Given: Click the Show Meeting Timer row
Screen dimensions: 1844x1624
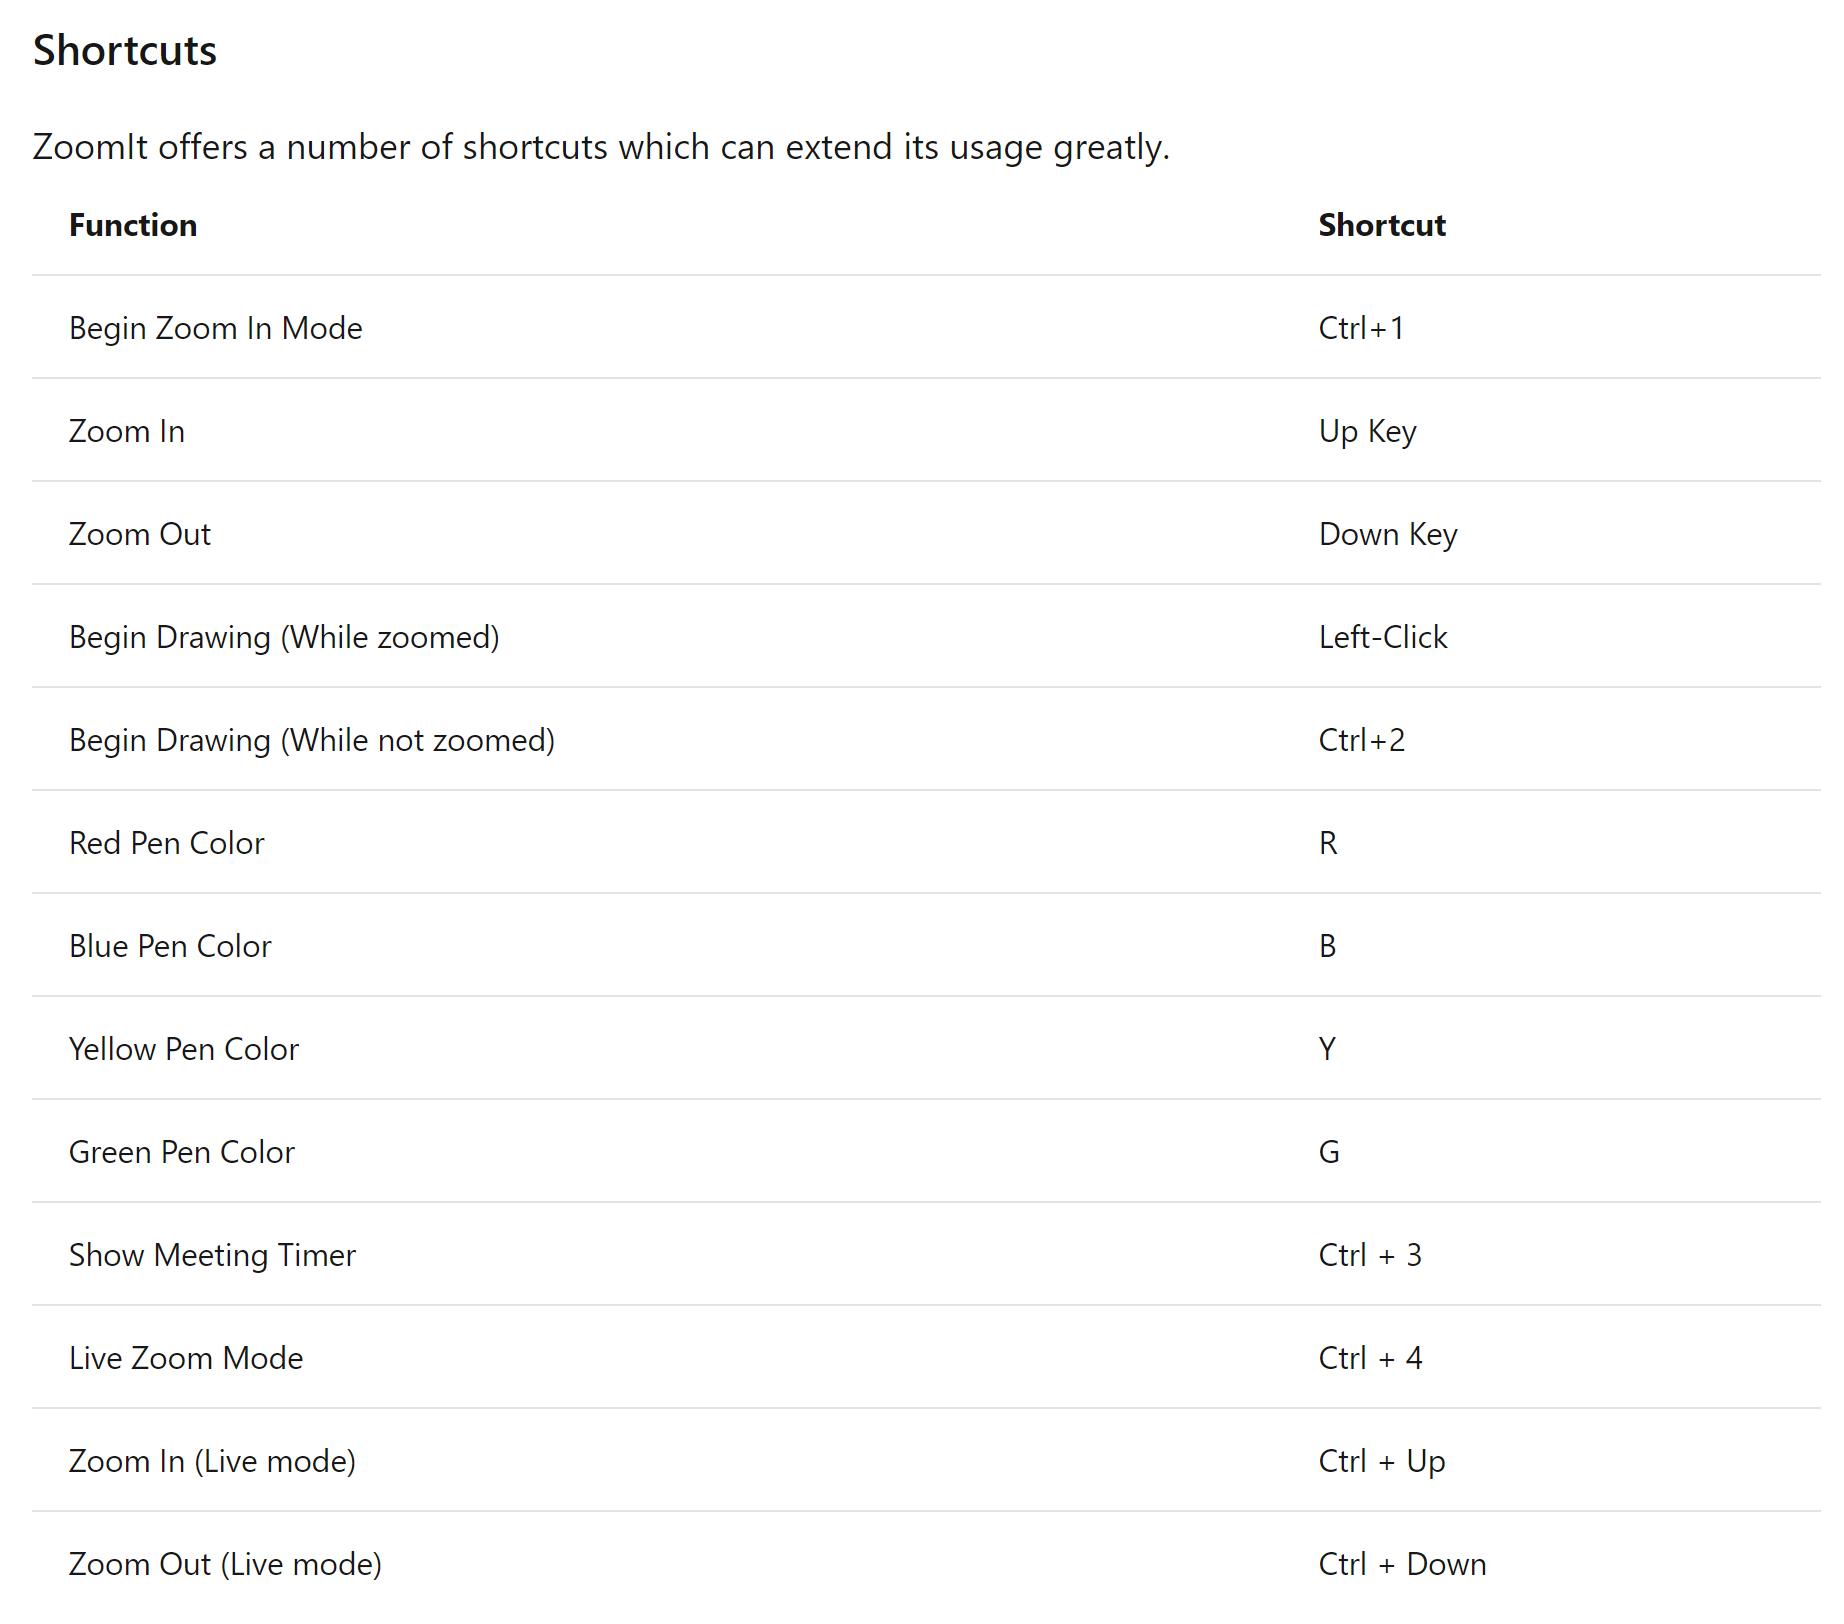Looking at the screenshot, I should tap(212, 1256).
